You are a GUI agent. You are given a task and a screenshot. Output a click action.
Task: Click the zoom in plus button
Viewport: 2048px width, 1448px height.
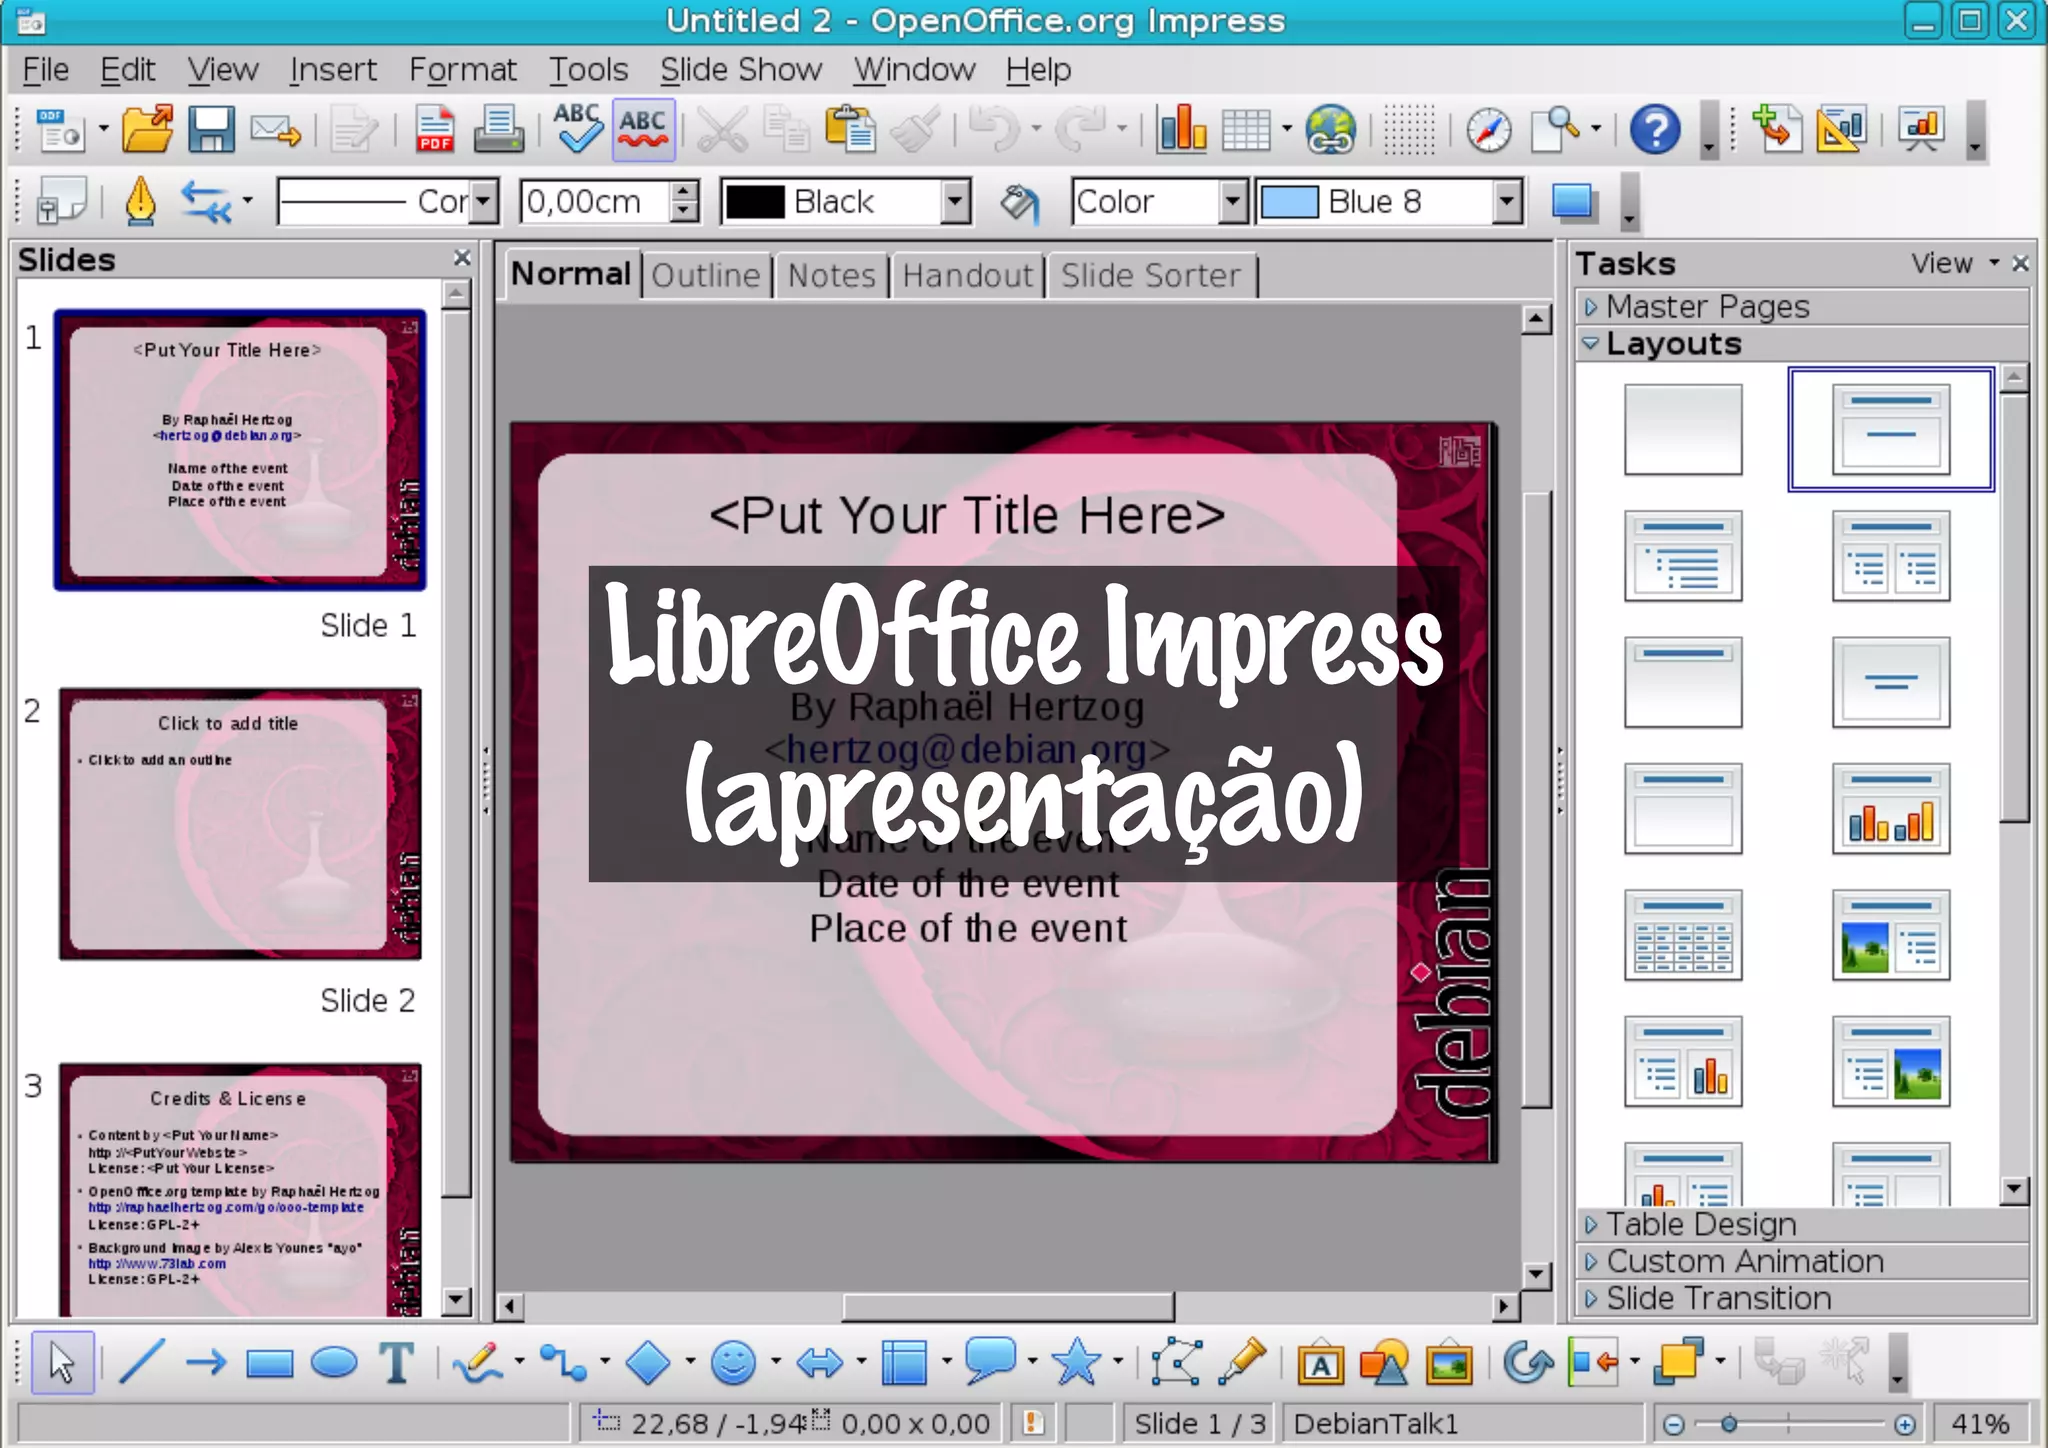pyautogui.click(x=1905, y=1424)
